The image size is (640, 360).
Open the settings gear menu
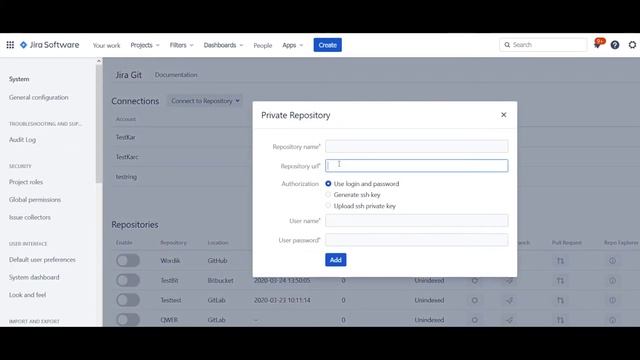632,45
